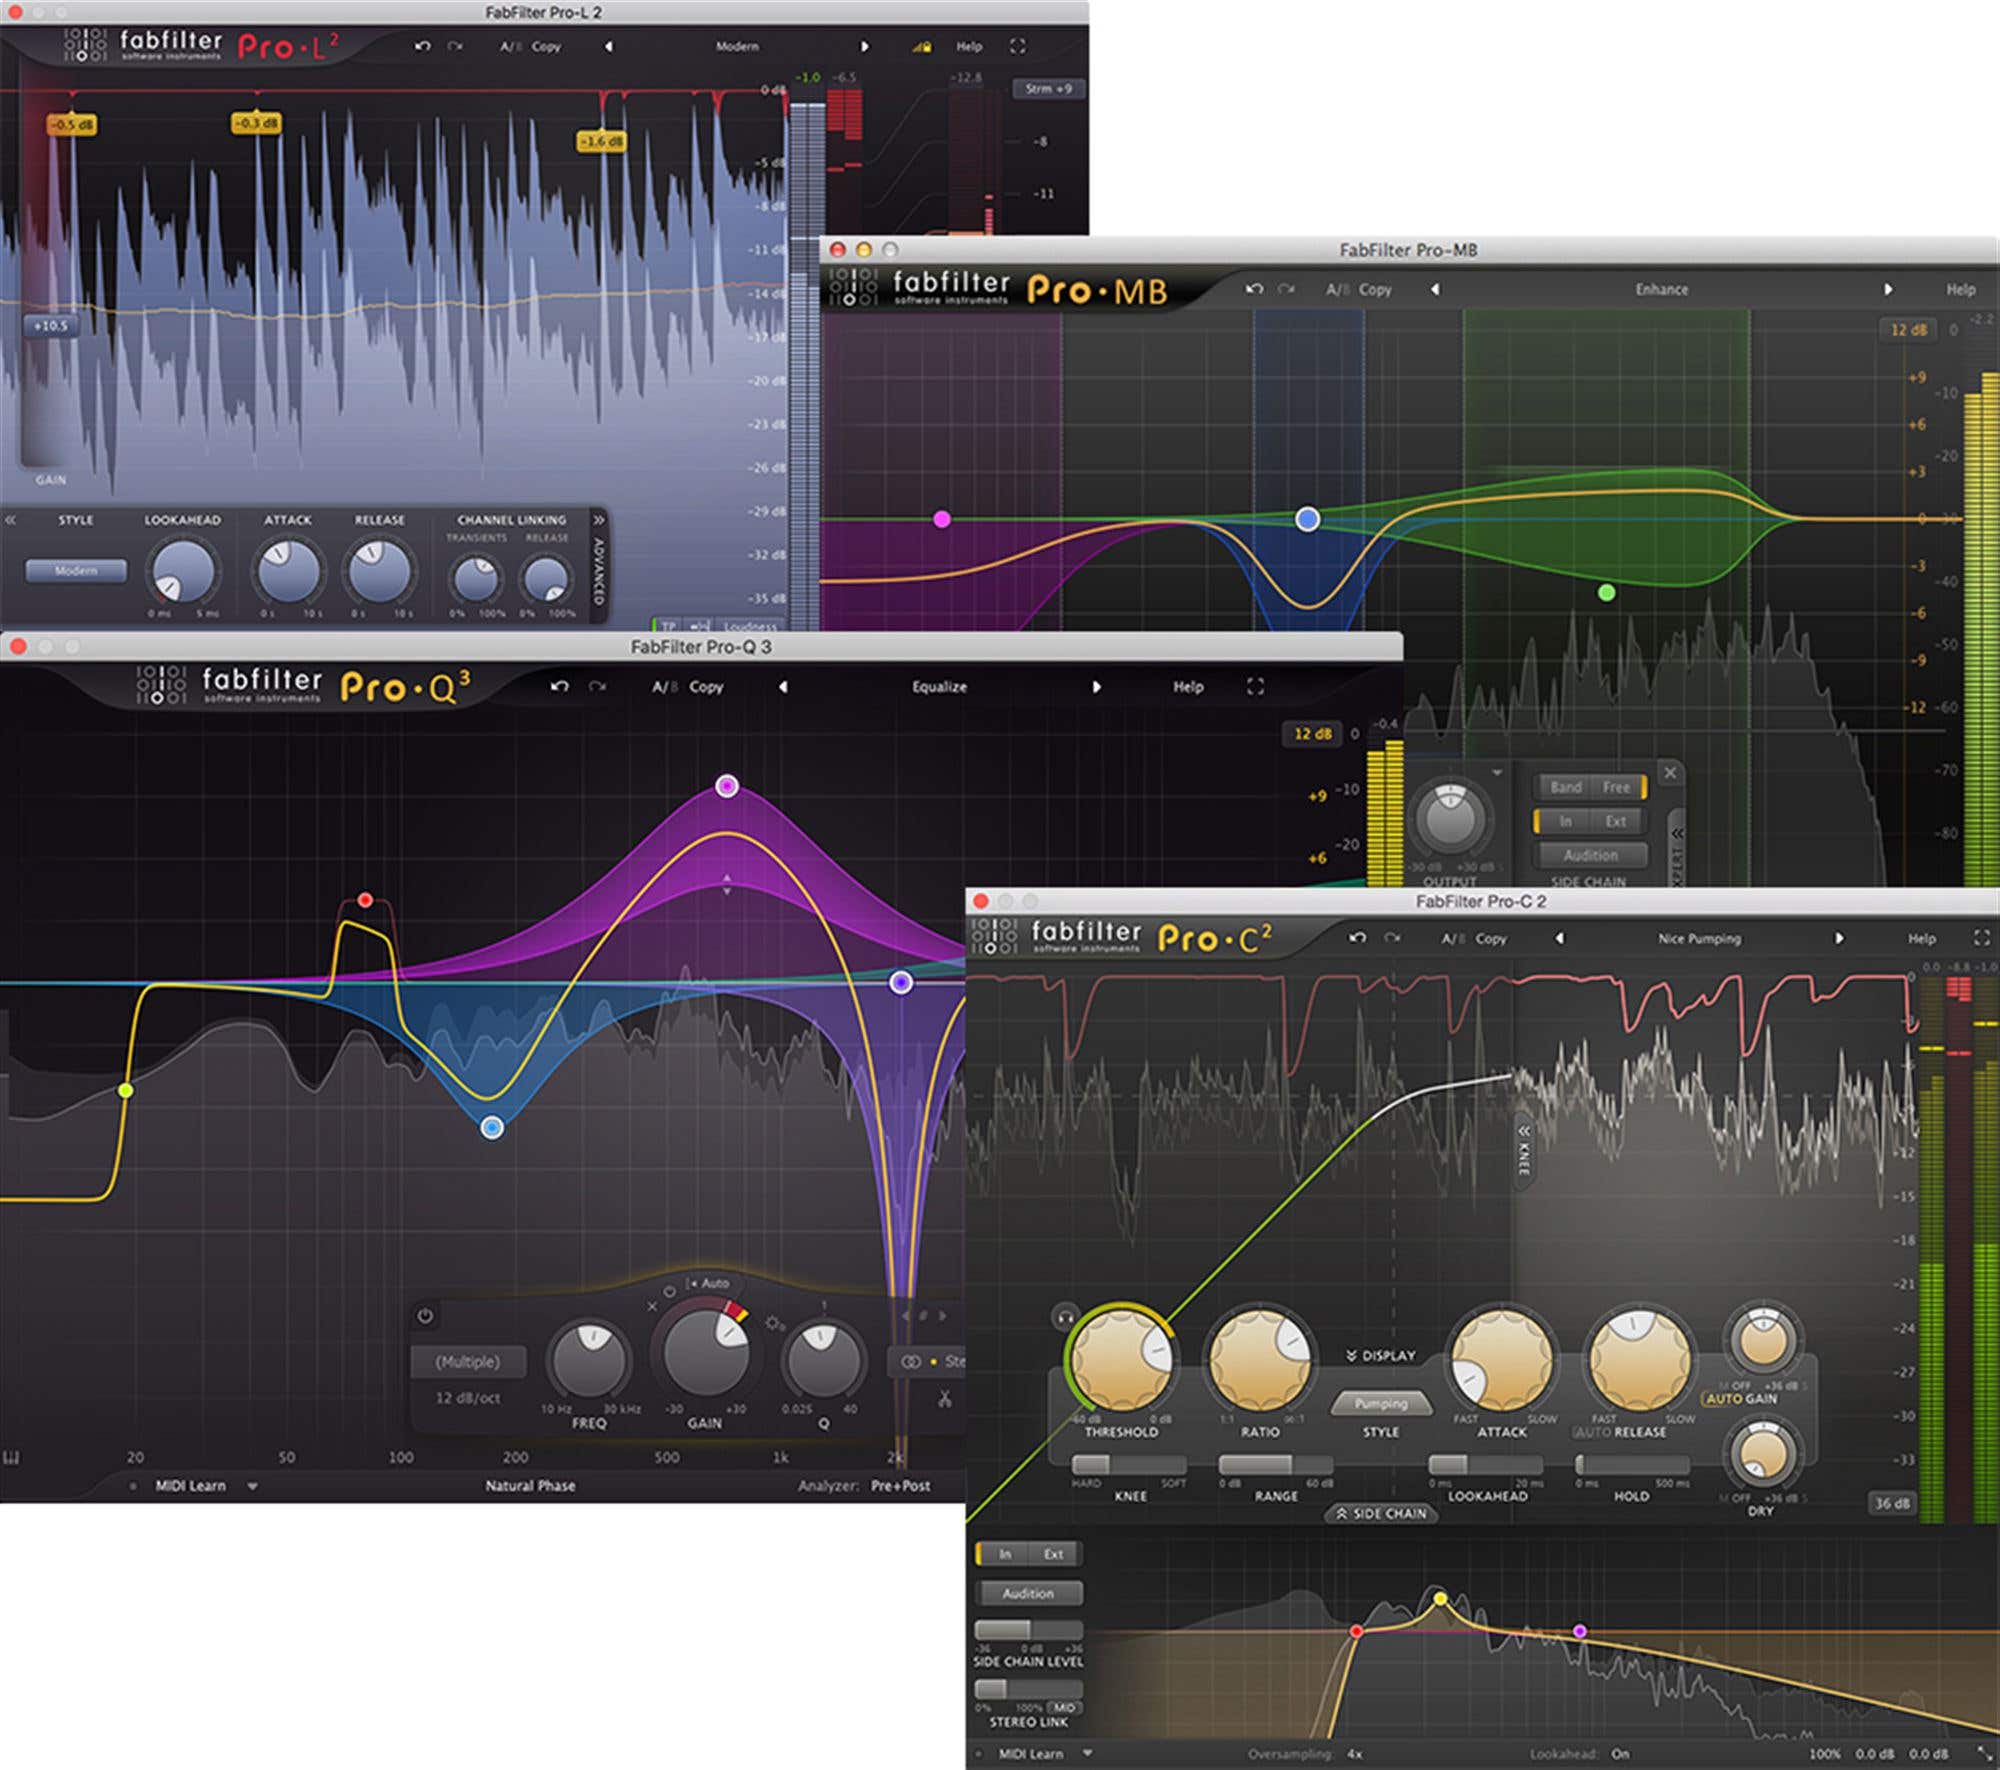Click the Side Chain Level slider in Pro-C 2
The image size is (2000, 1770).
(x=1028, y=1629)
